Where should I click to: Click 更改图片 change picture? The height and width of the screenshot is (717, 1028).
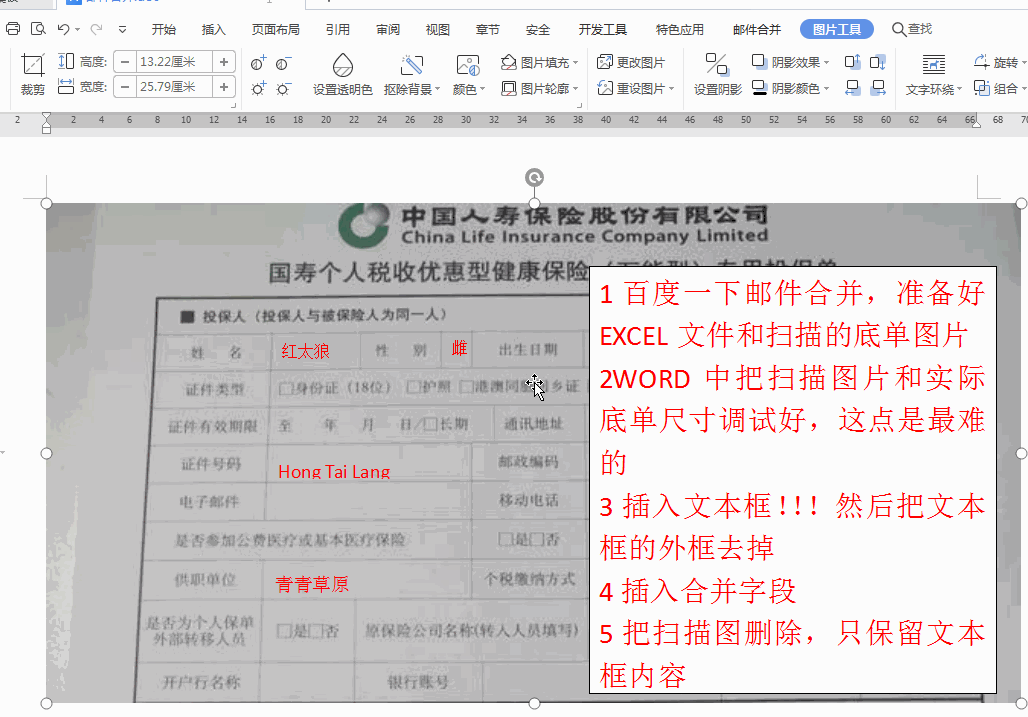coord(631,62)
